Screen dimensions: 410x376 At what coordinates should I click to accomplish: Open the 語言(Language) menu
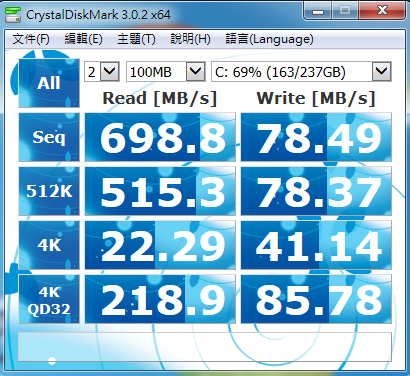tap(269, 39)
